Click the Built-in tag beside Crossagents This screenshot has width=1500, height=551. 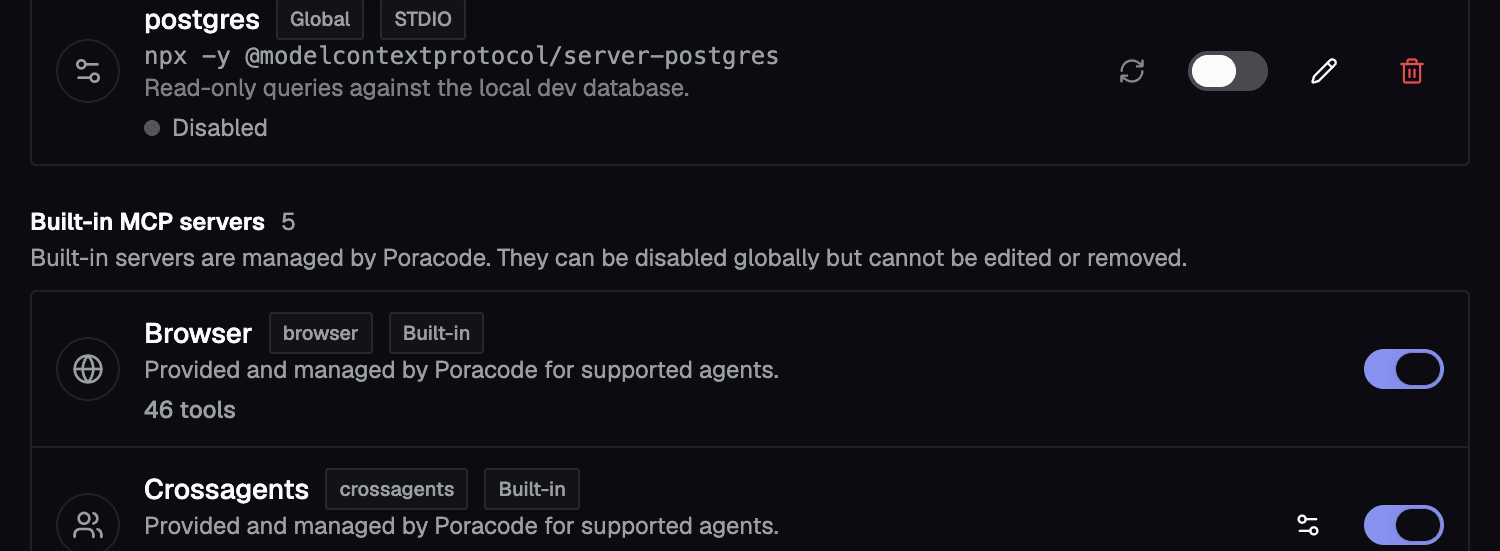tap(532, 489)
